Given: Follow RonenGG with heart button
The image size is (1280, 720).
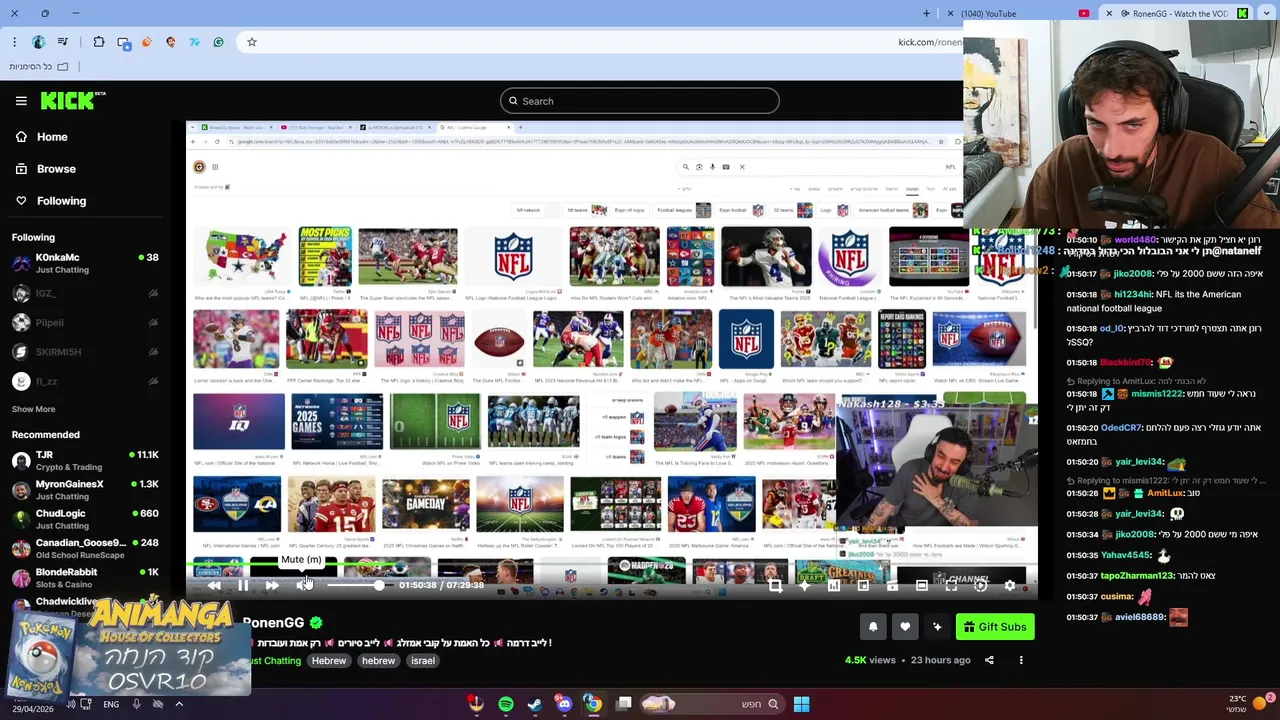Looking at the screenshot, I should (905, 627).
